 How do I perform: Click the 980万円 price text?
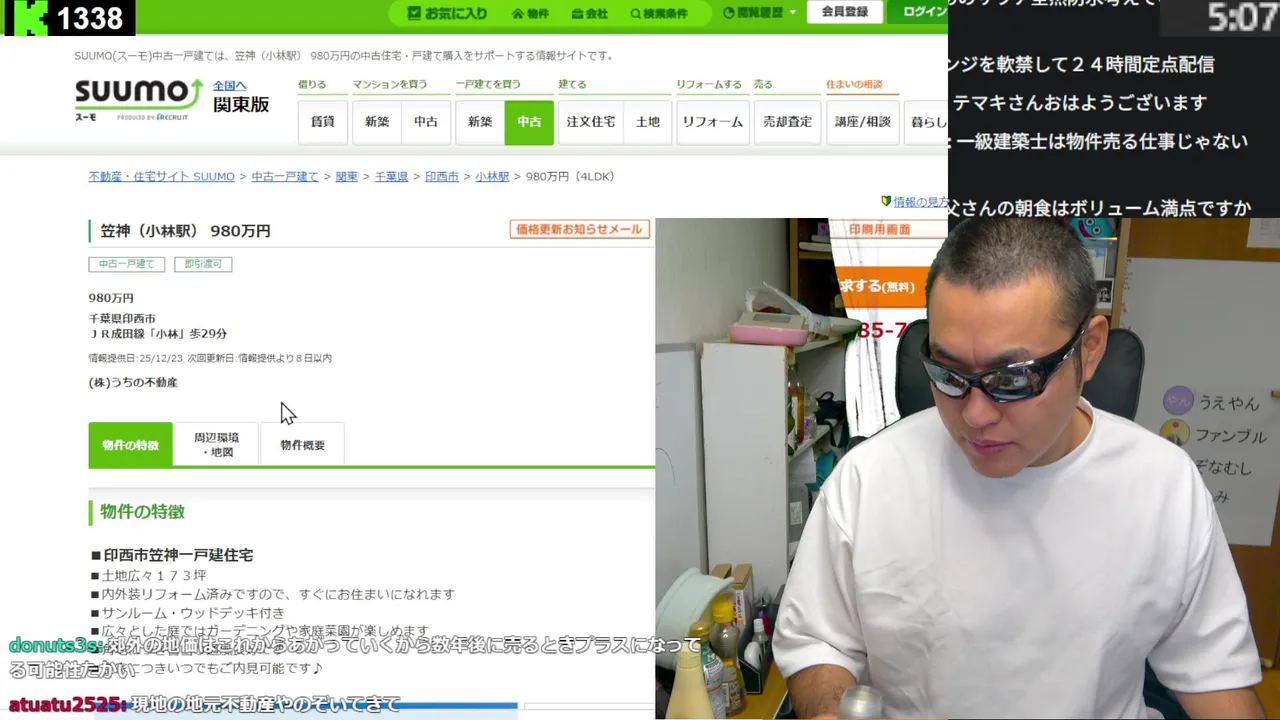(x=111, y=298)
